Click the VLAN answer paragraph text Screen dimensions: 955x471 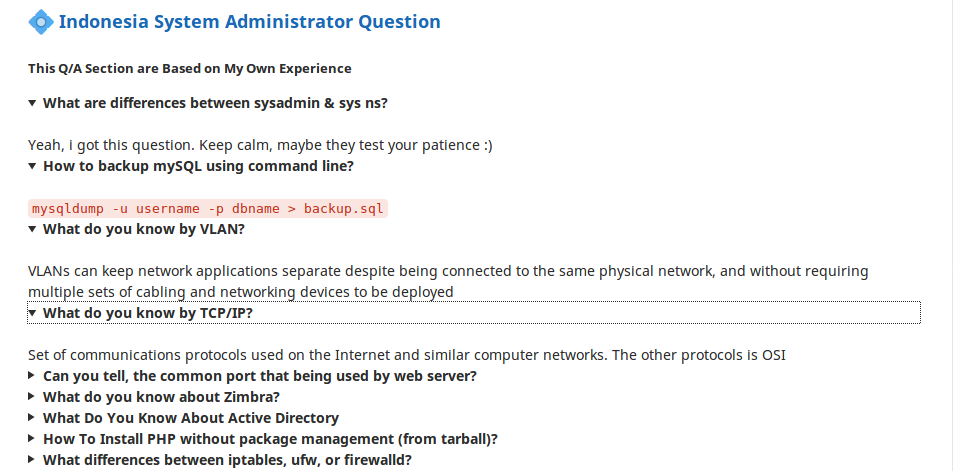pyautogui.click(x=448, y=281)
